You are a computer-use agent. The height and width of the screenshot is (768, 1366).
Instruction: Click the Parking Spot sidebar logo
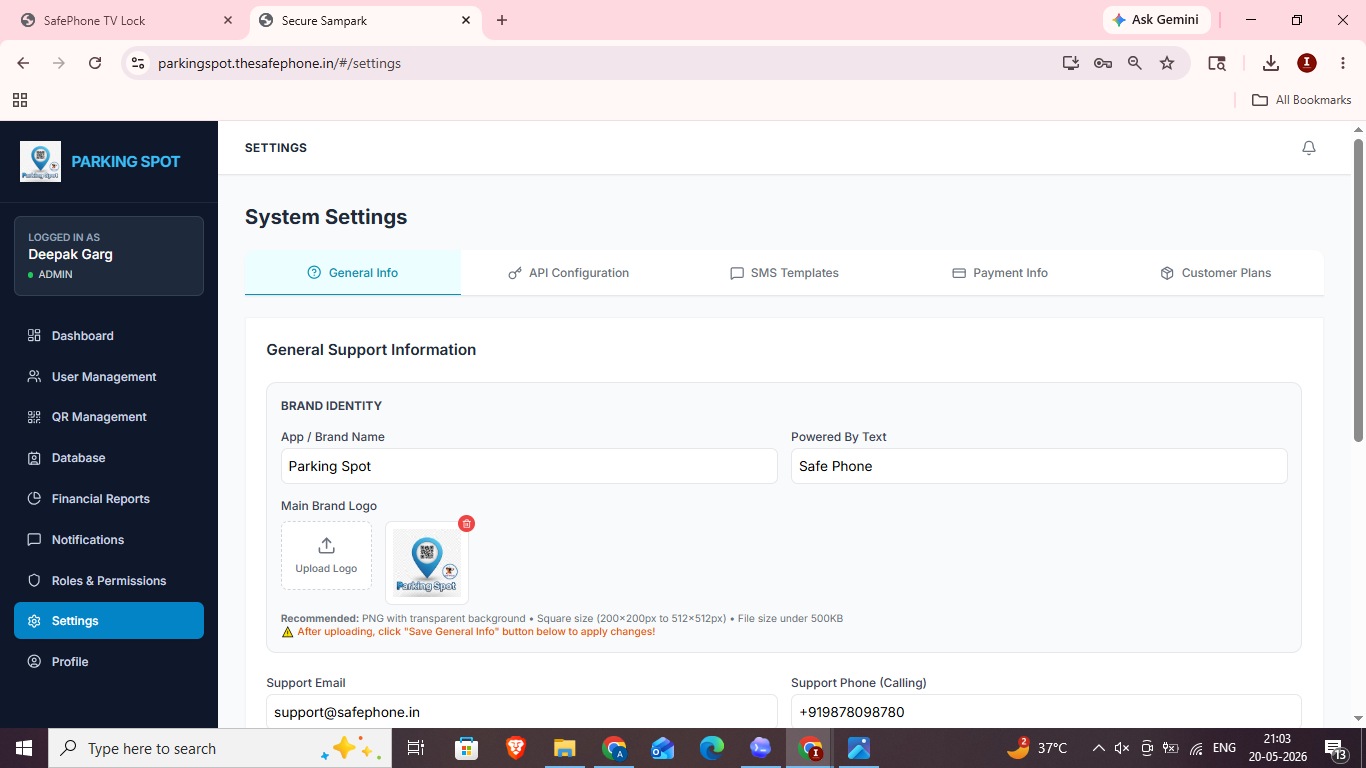click(40, 161)
